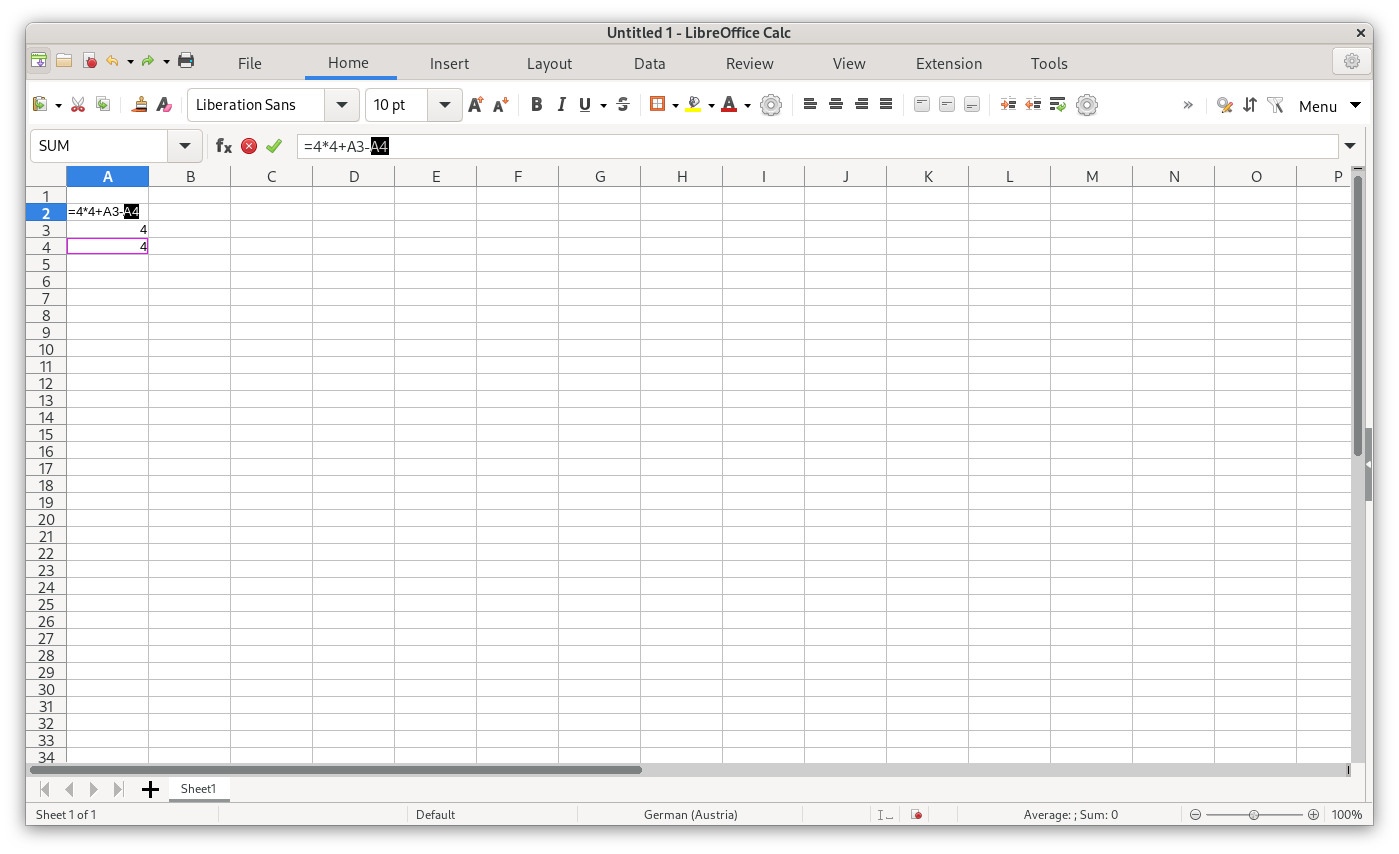Click the Increase Font Size icon
This screenshot has width=1399, height=854.
coord(476,105)
